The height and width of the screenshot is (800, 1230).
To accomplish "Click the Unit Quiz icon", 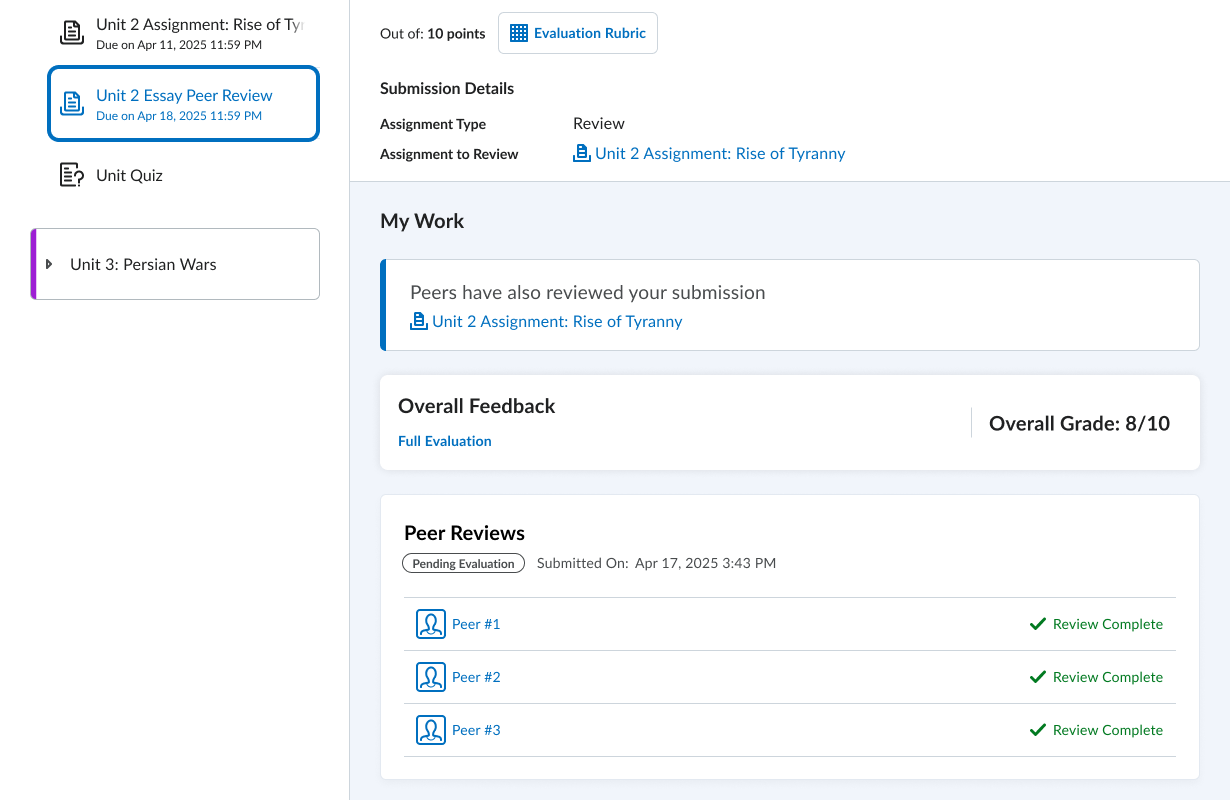I will [x=72, y=176].
